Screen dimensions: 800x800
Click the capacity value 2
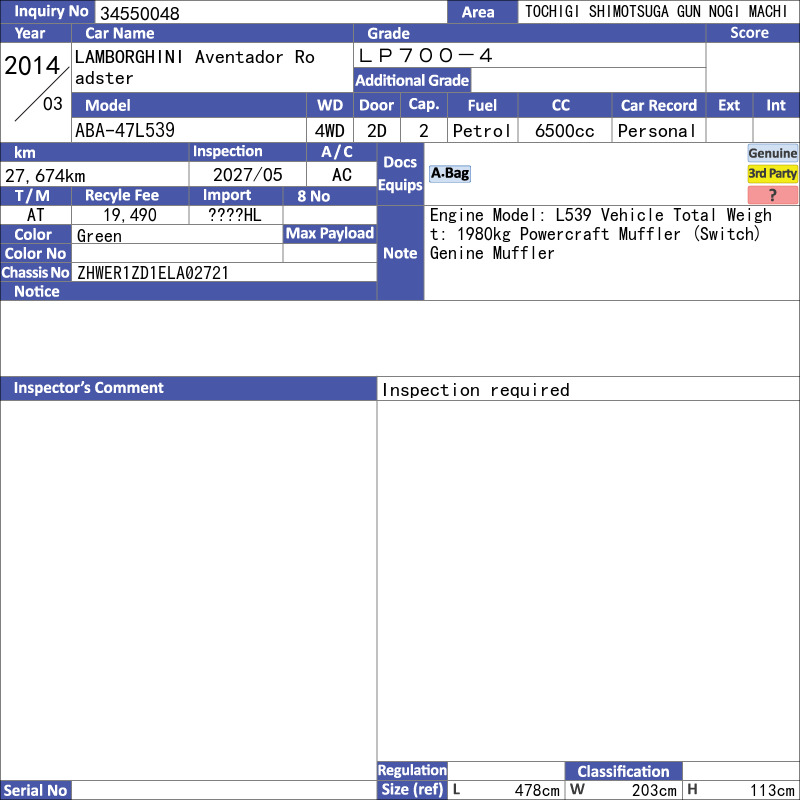point(423,131)
